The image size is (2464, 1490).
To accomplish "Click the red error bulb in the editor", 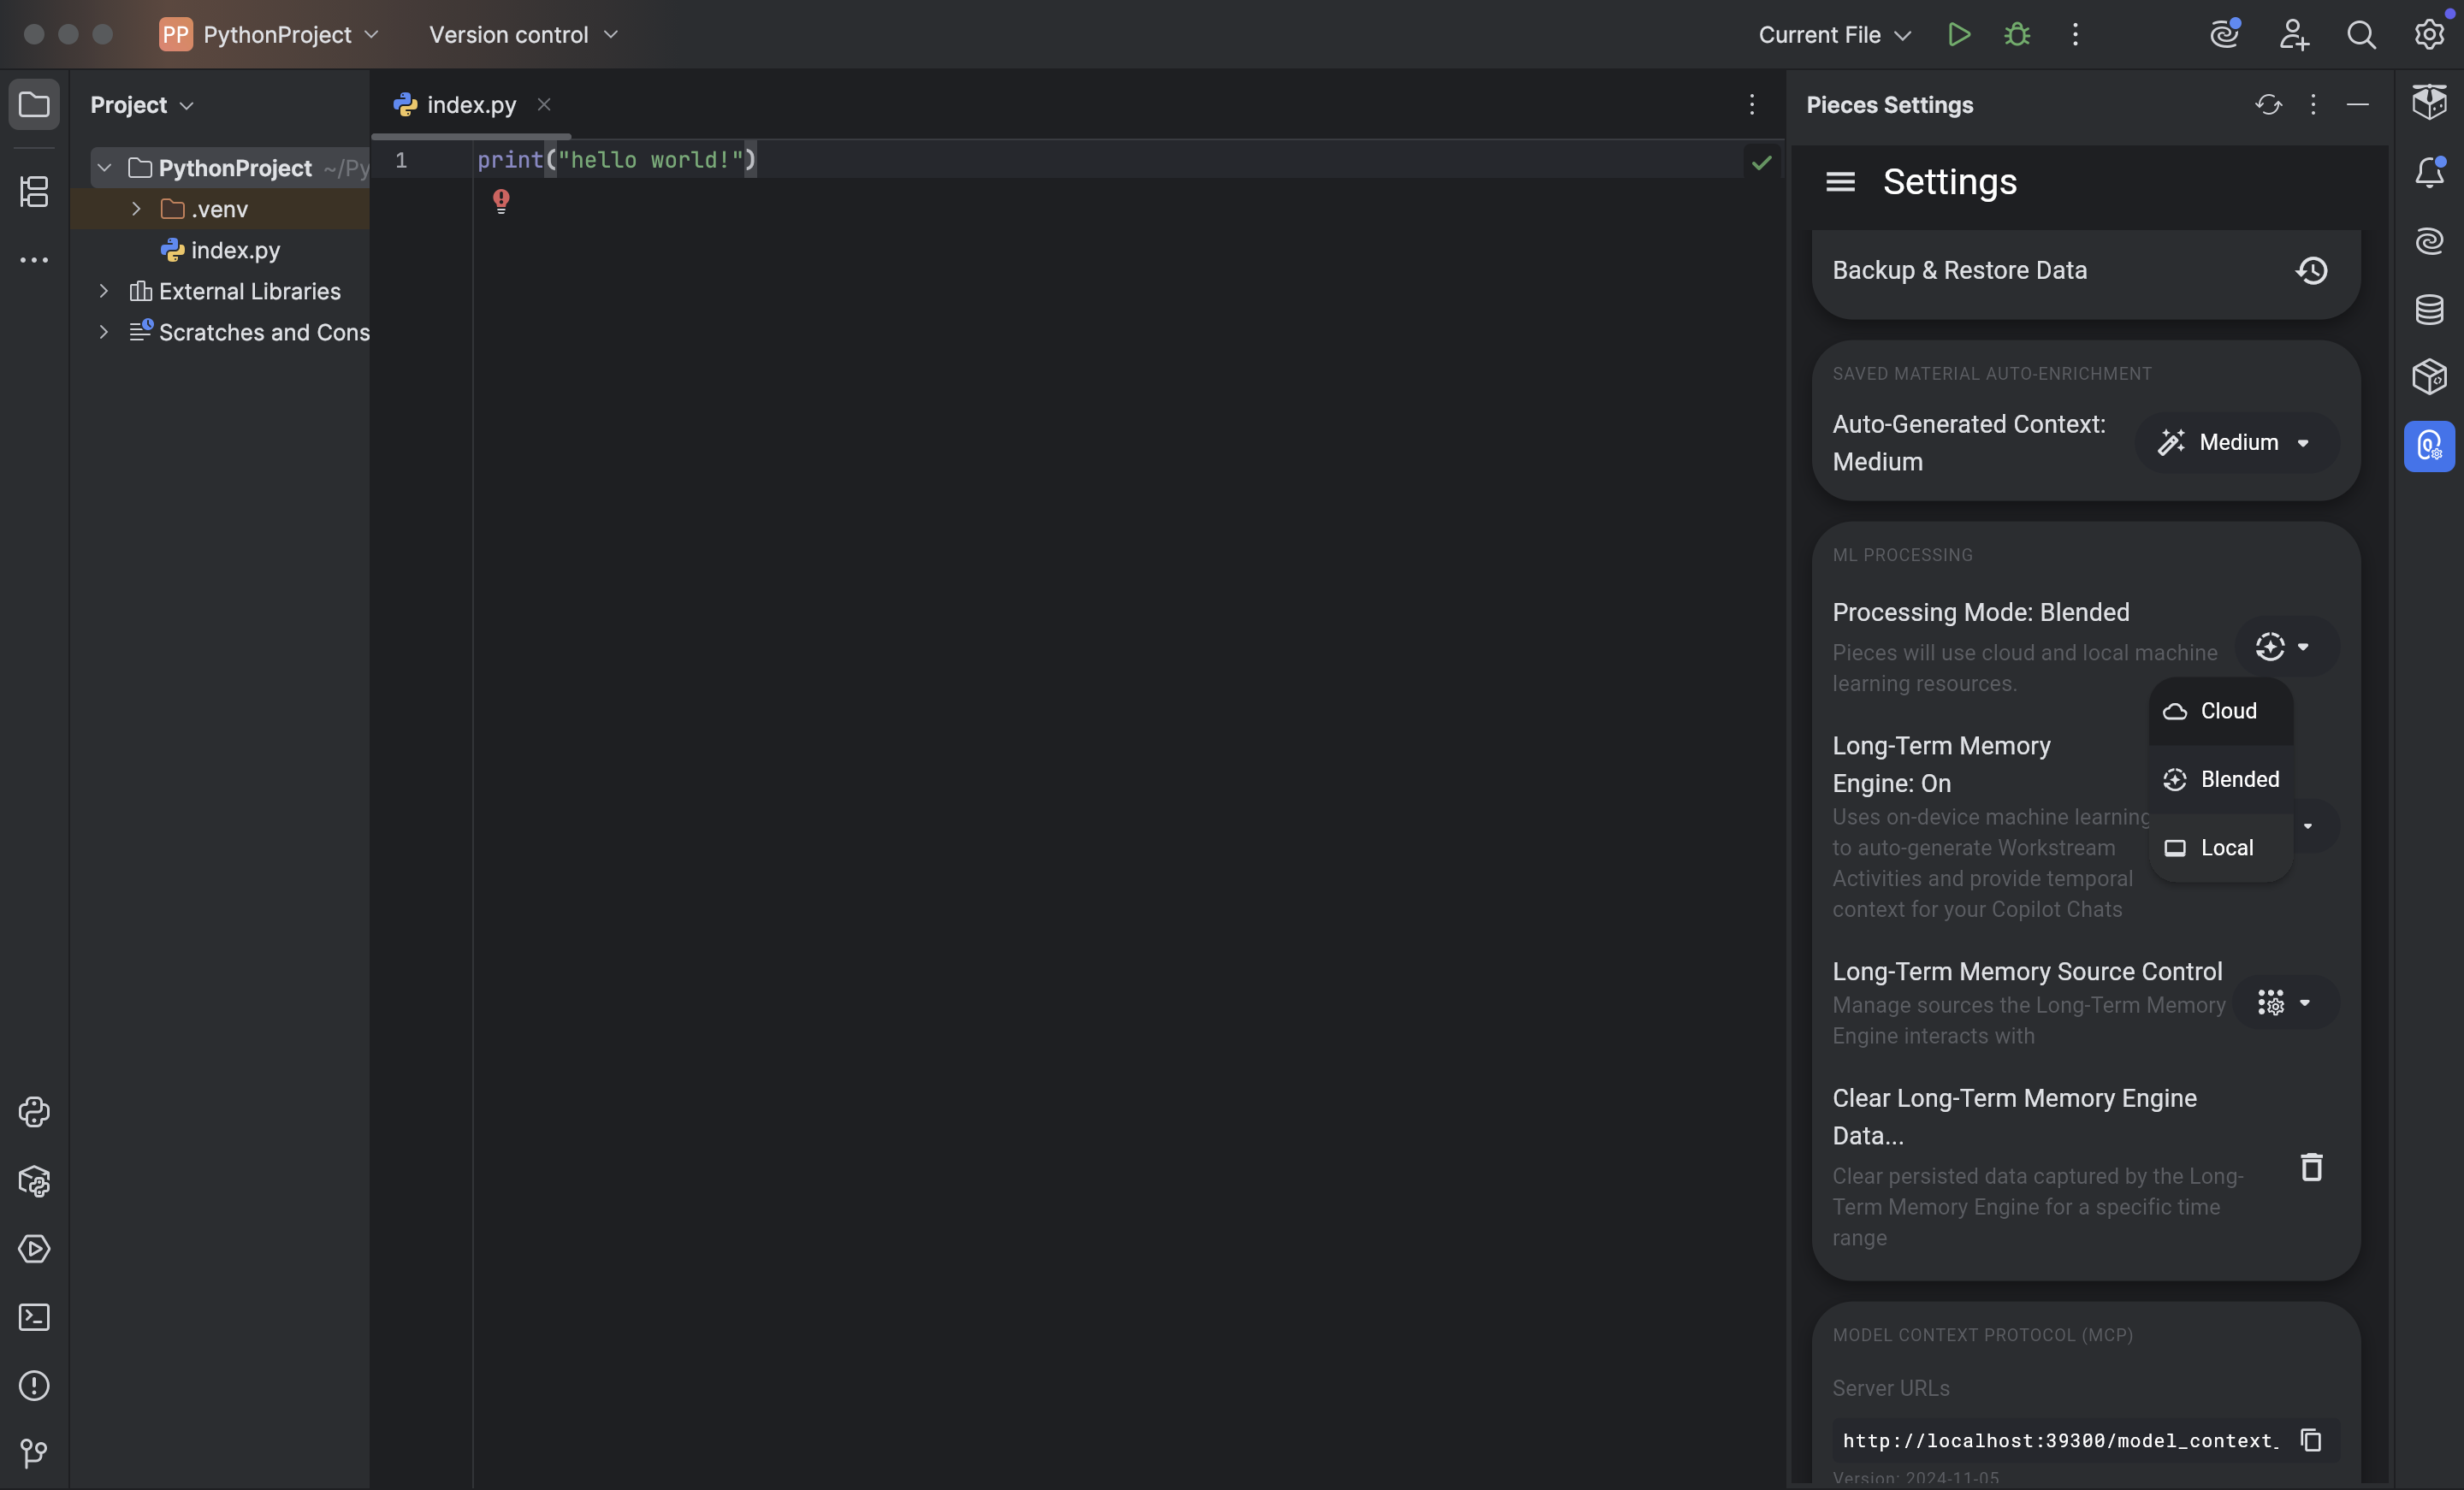I will 501,201.
